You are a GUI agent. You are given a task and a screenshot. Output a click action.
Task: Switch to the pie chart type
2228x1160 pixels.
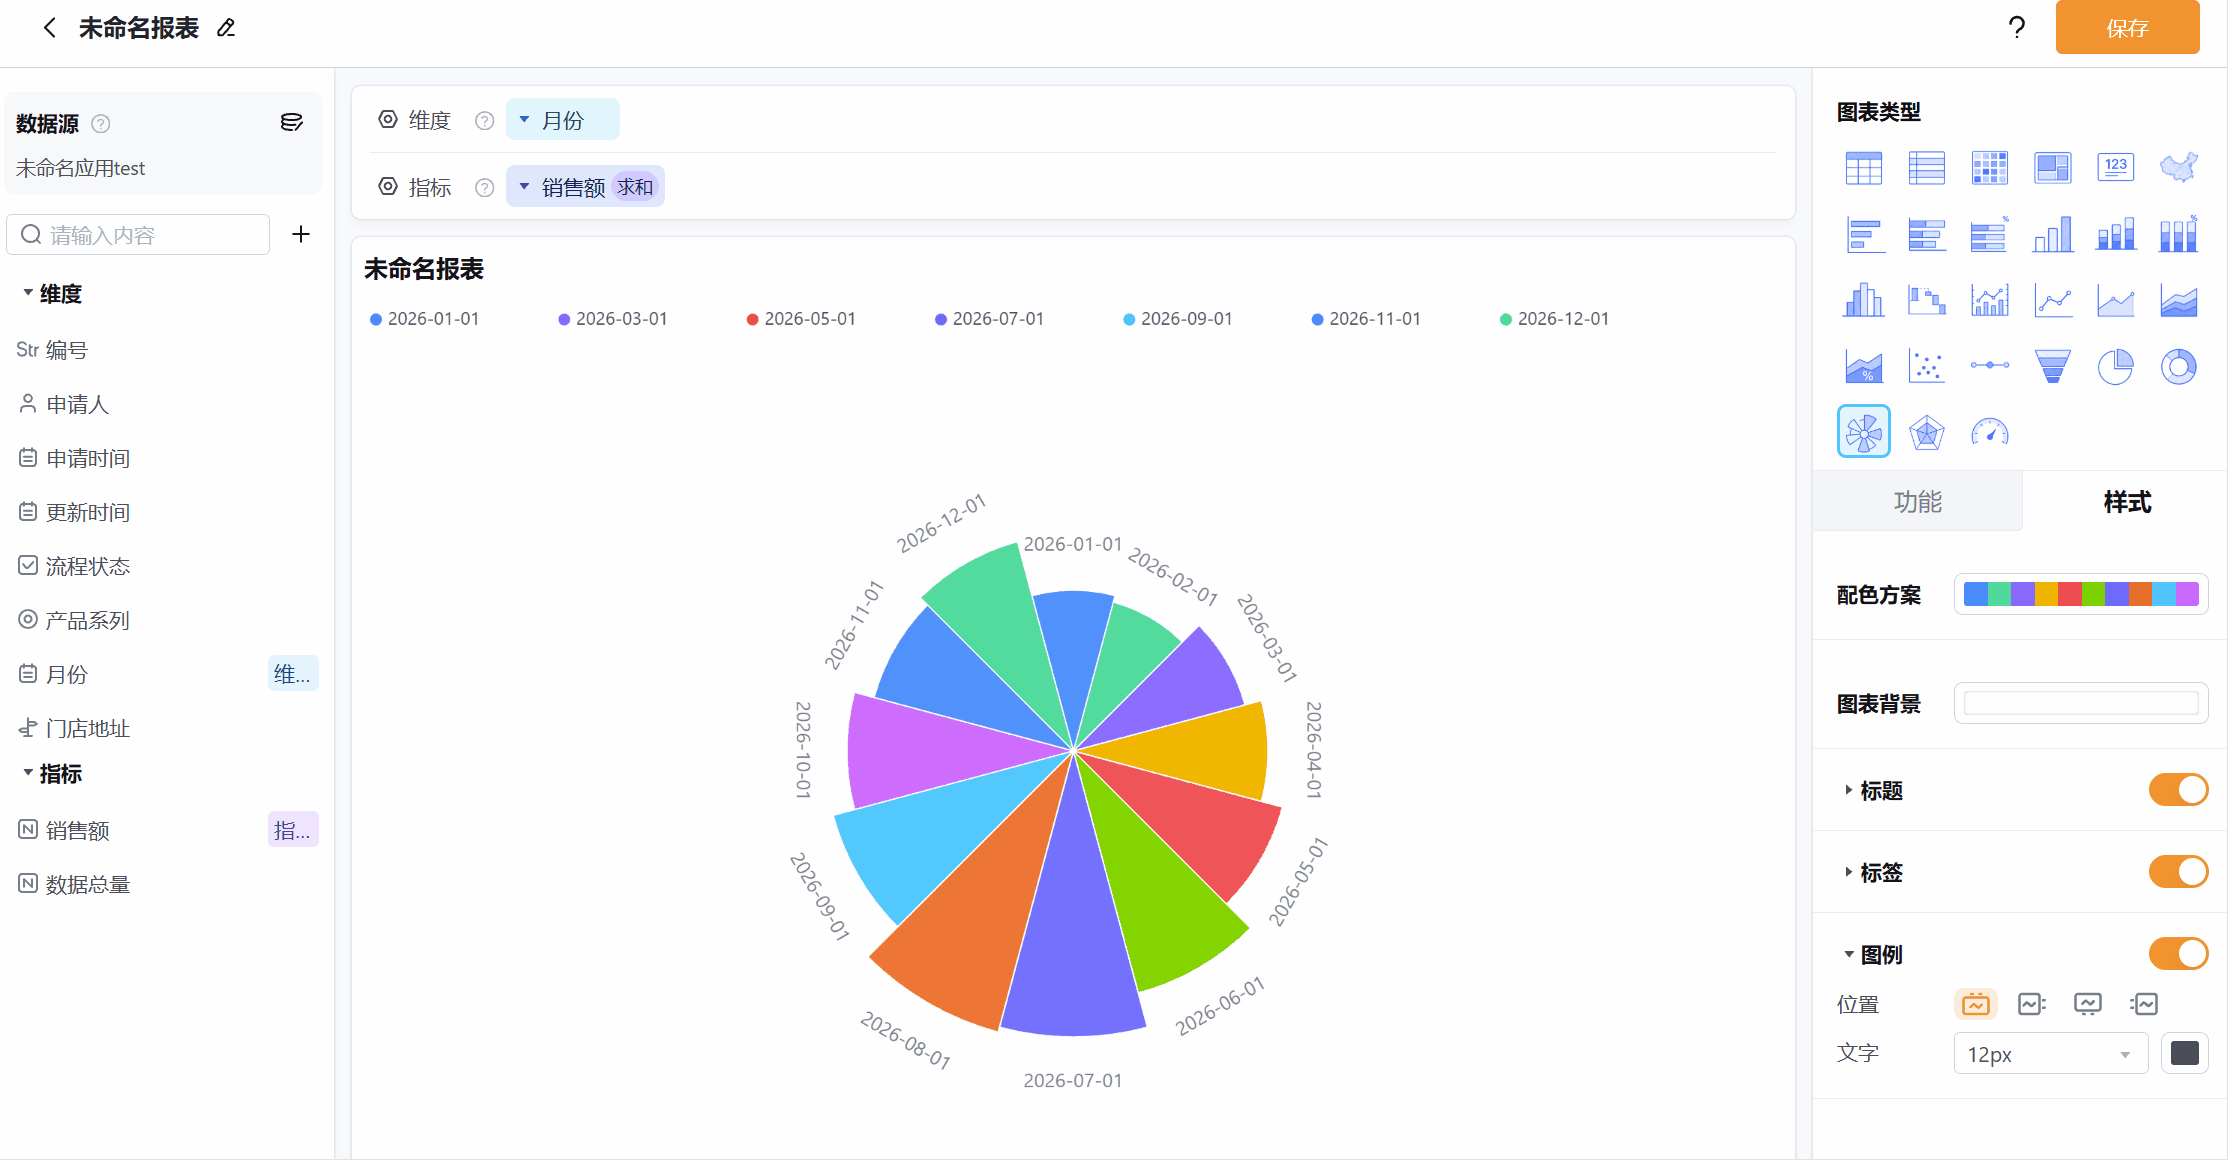coord(2116,366)
